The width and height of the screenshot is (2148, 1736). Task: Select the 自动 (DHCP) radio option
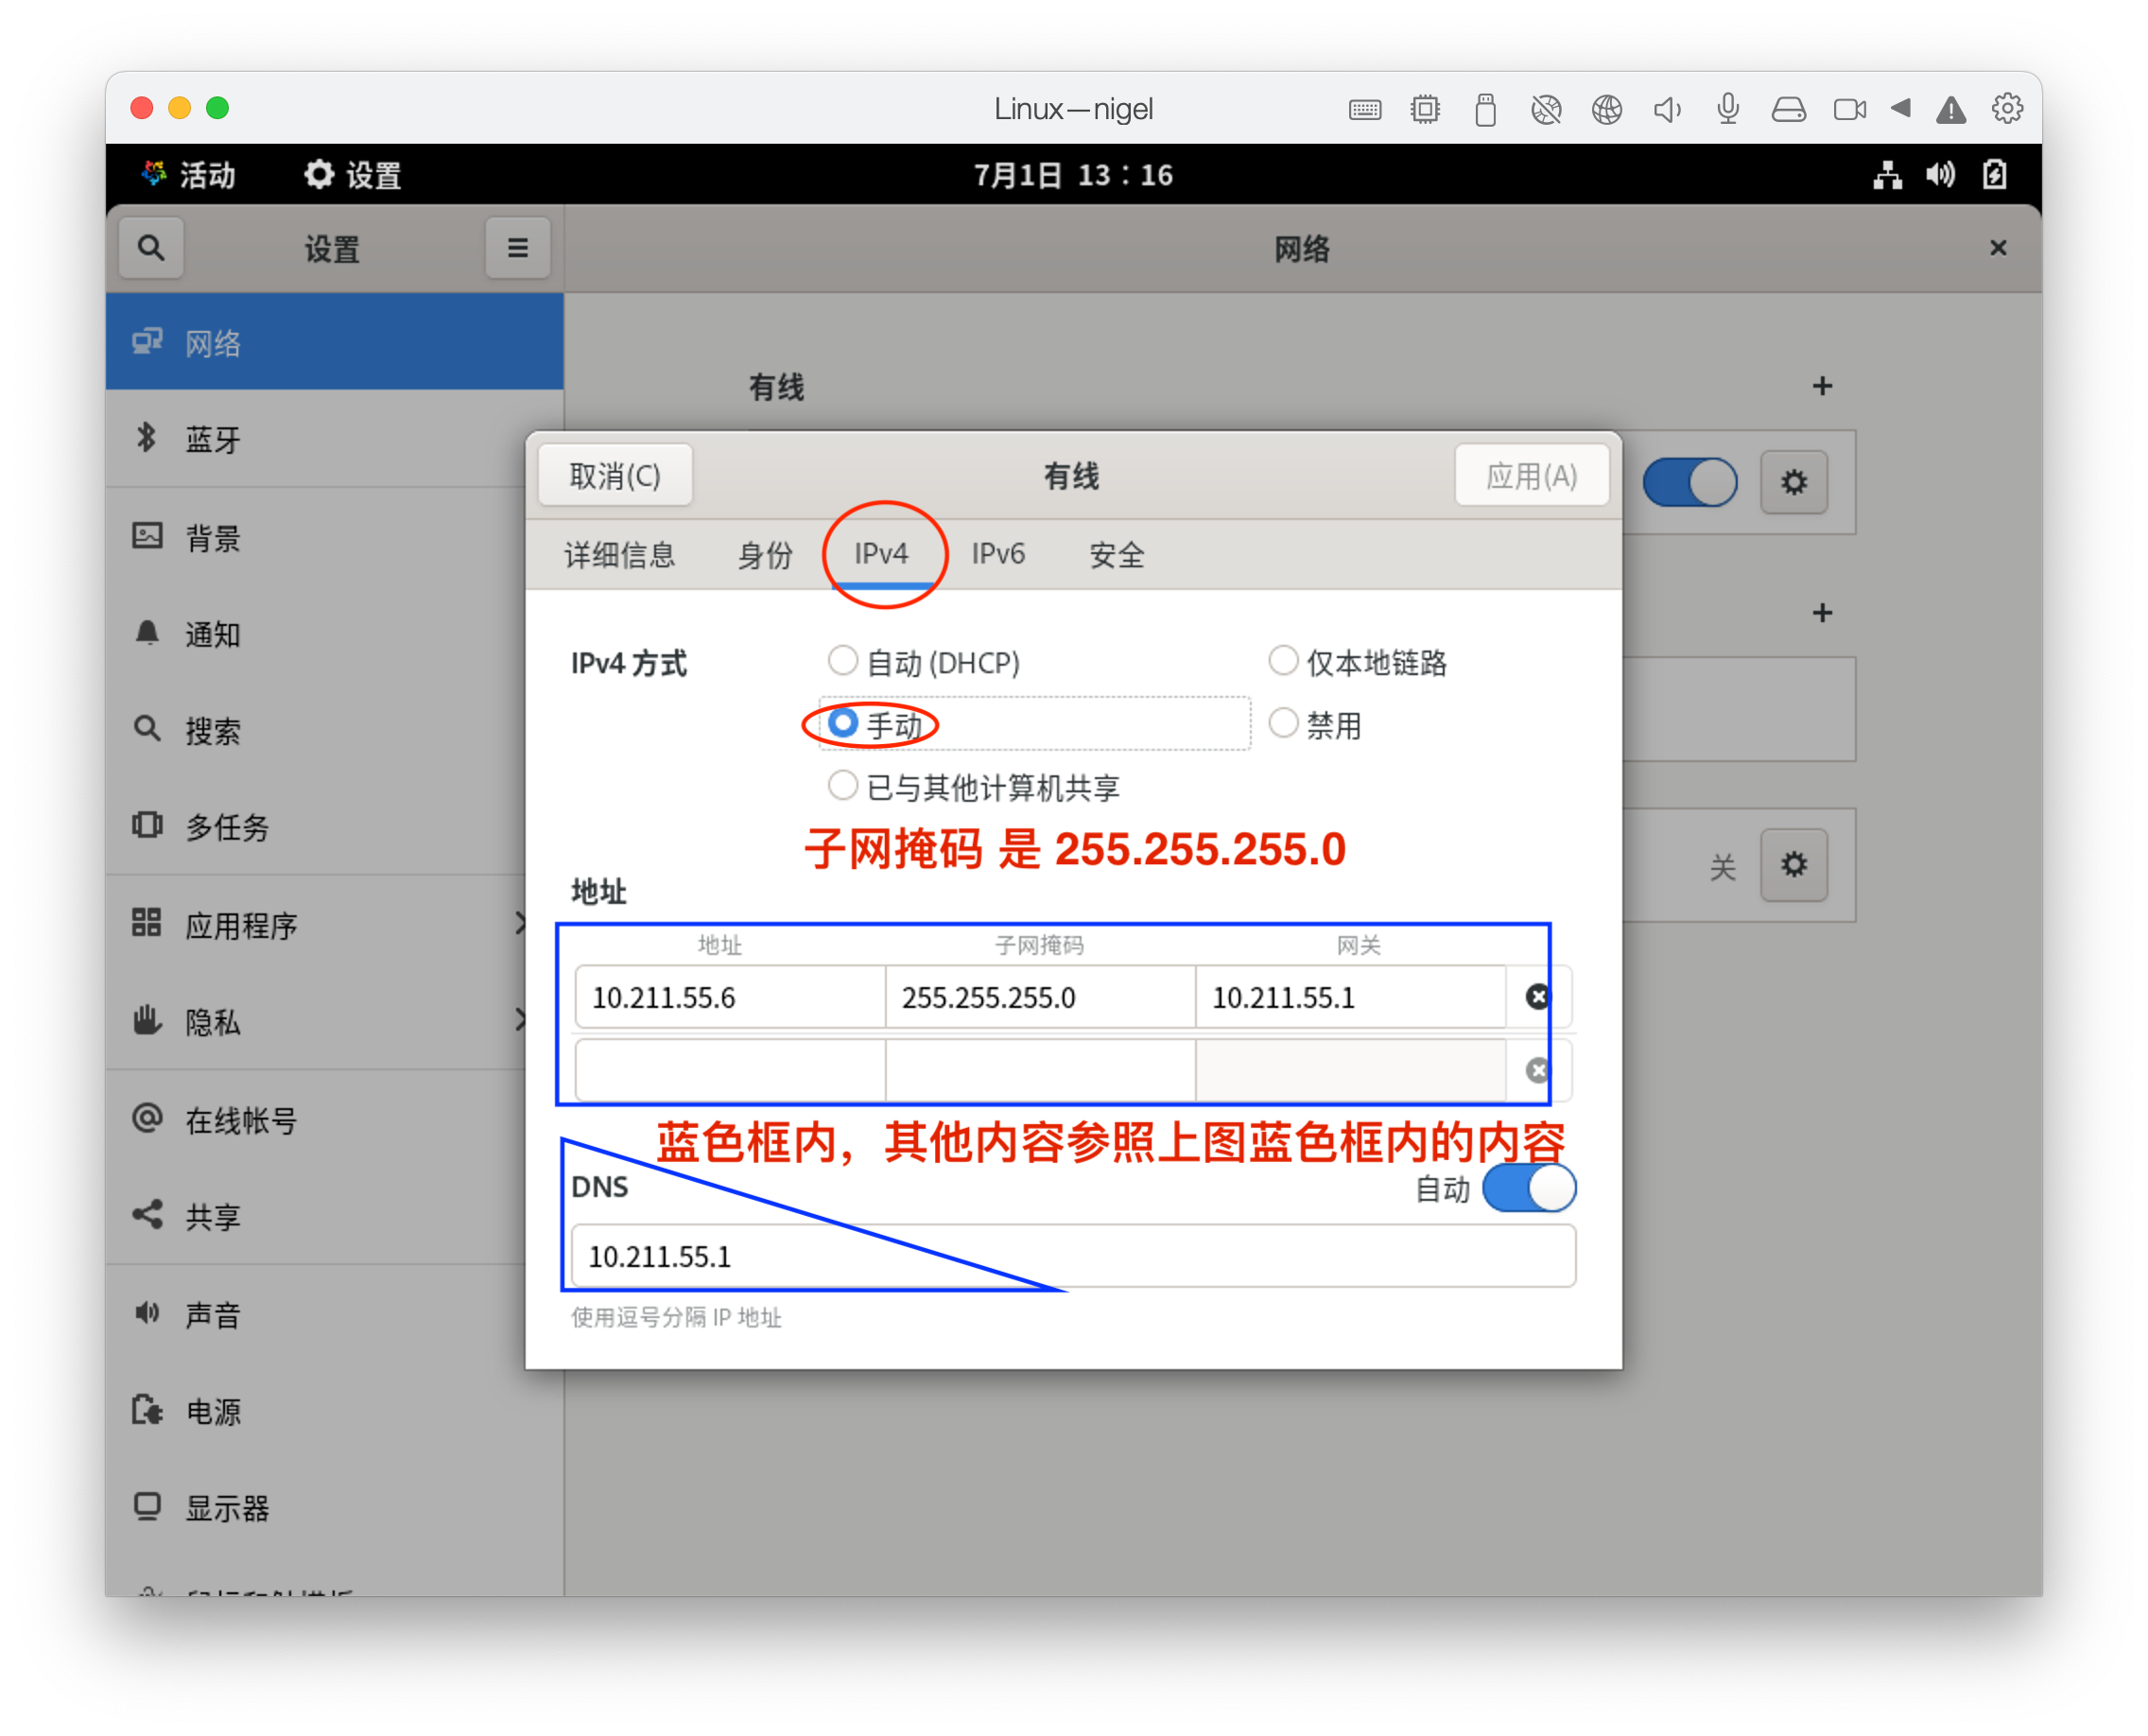924,662
